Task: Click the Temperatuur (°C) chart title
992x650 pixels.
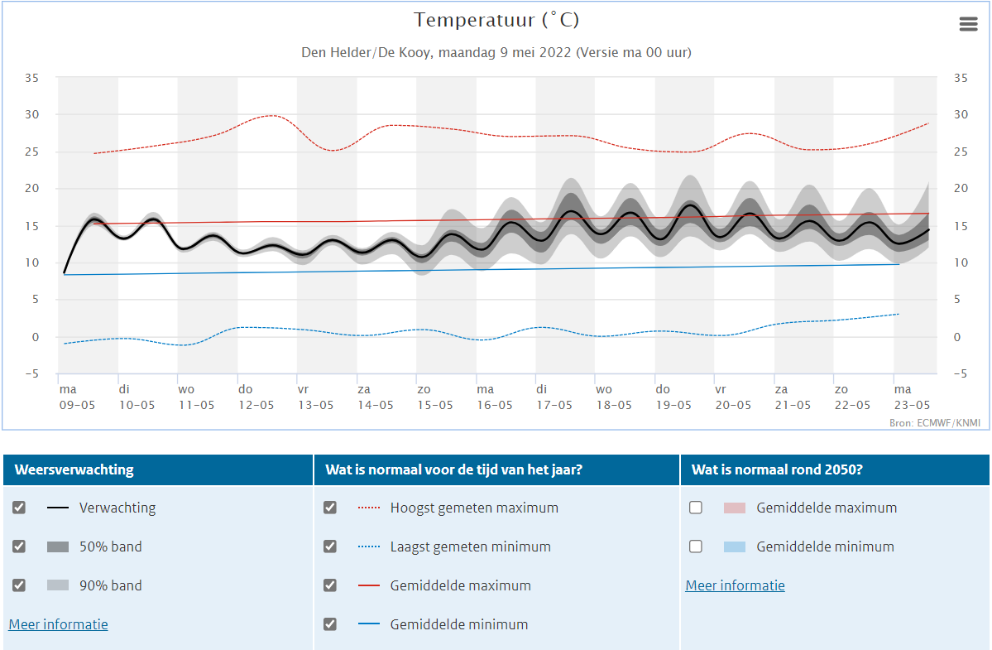Action: click(496, 20)
